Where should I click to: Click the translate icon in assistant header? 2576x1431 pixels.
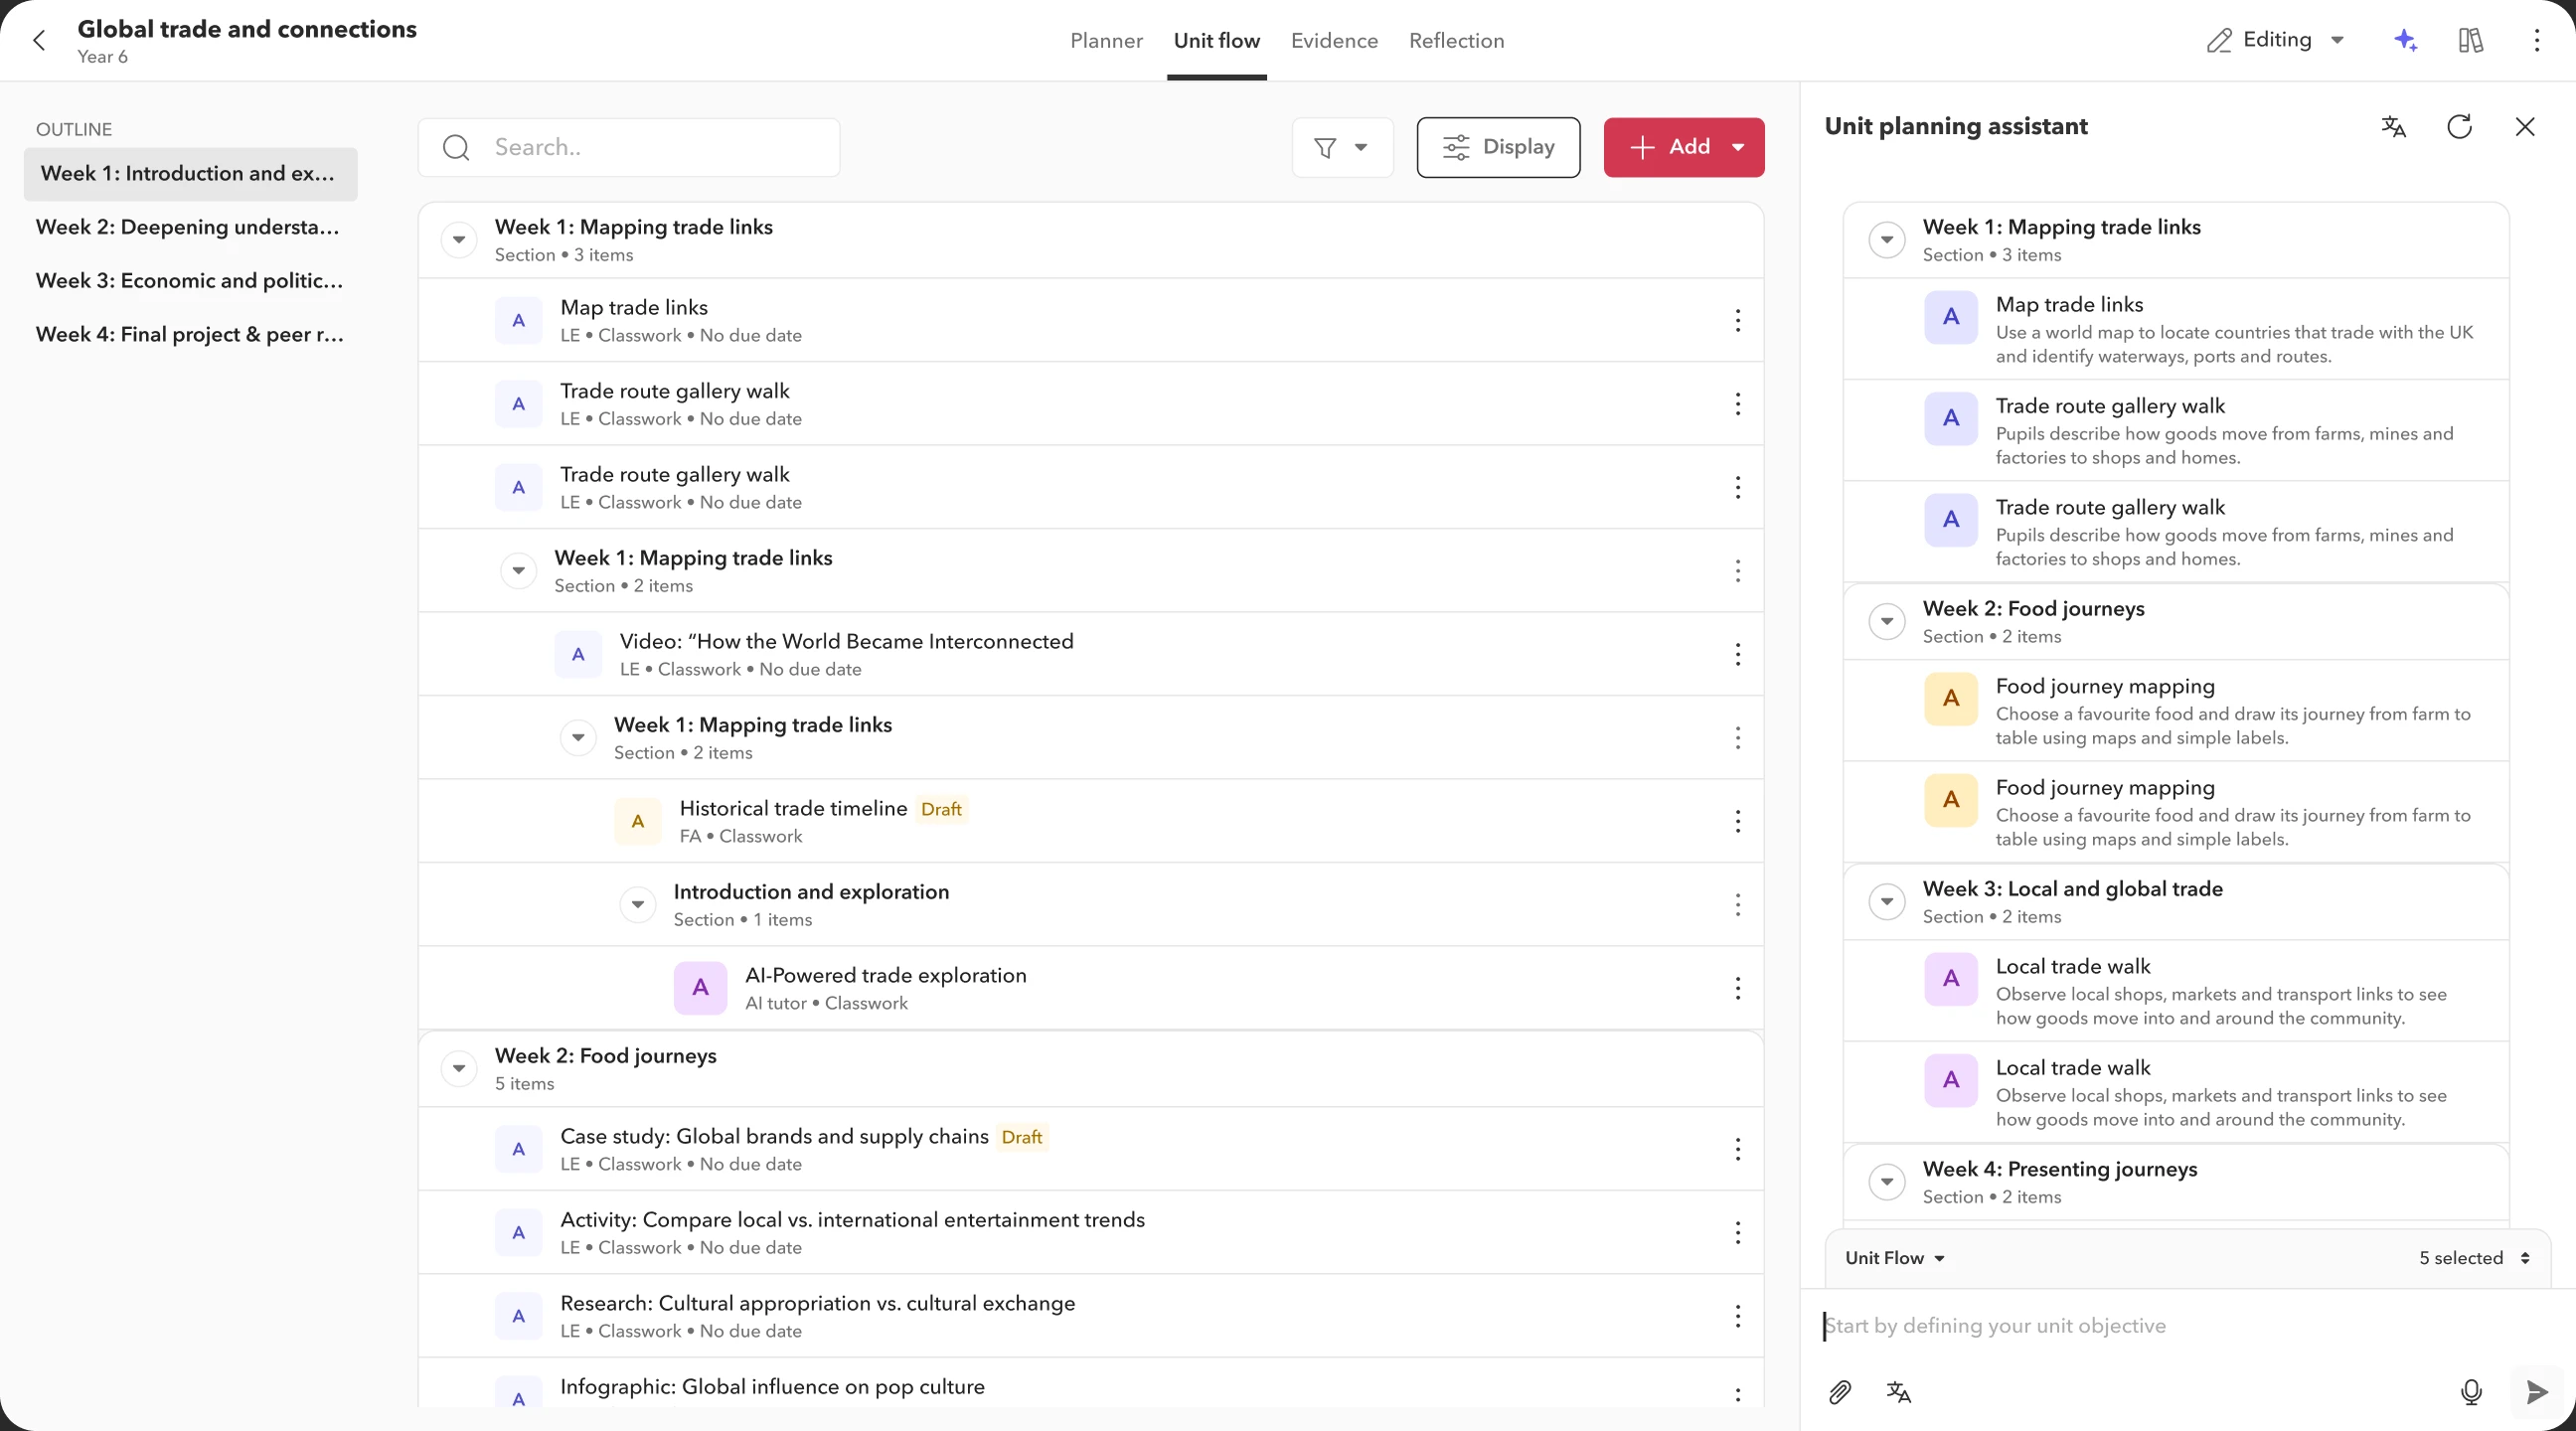click(2393, 127)
